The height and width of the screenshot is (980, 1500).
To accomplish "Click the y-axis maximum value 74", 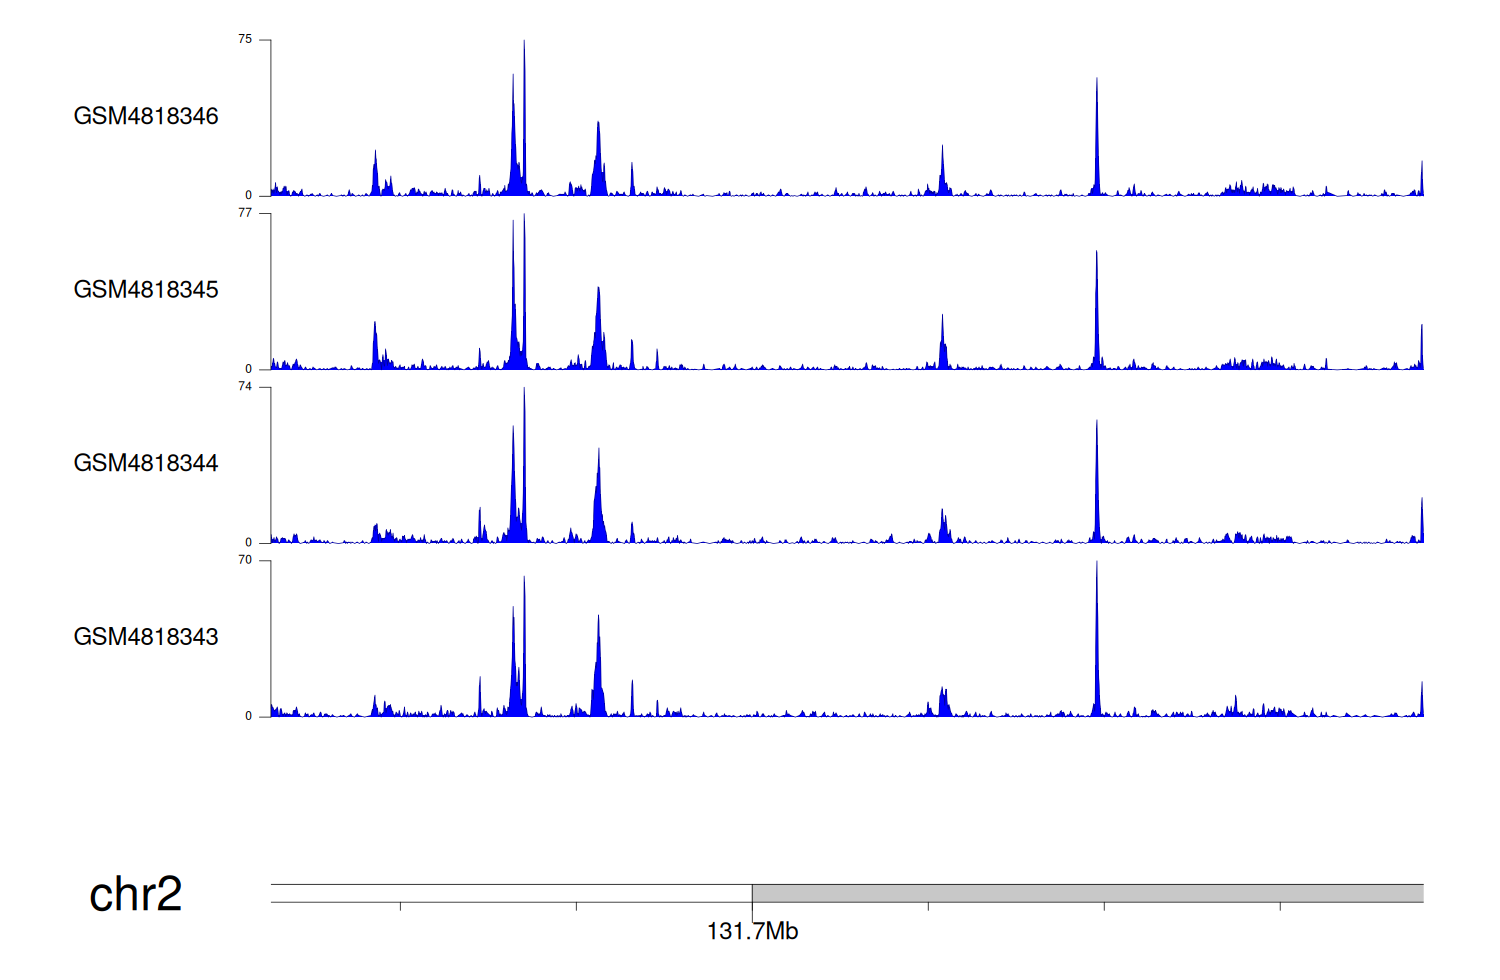I will coord(245,387).
